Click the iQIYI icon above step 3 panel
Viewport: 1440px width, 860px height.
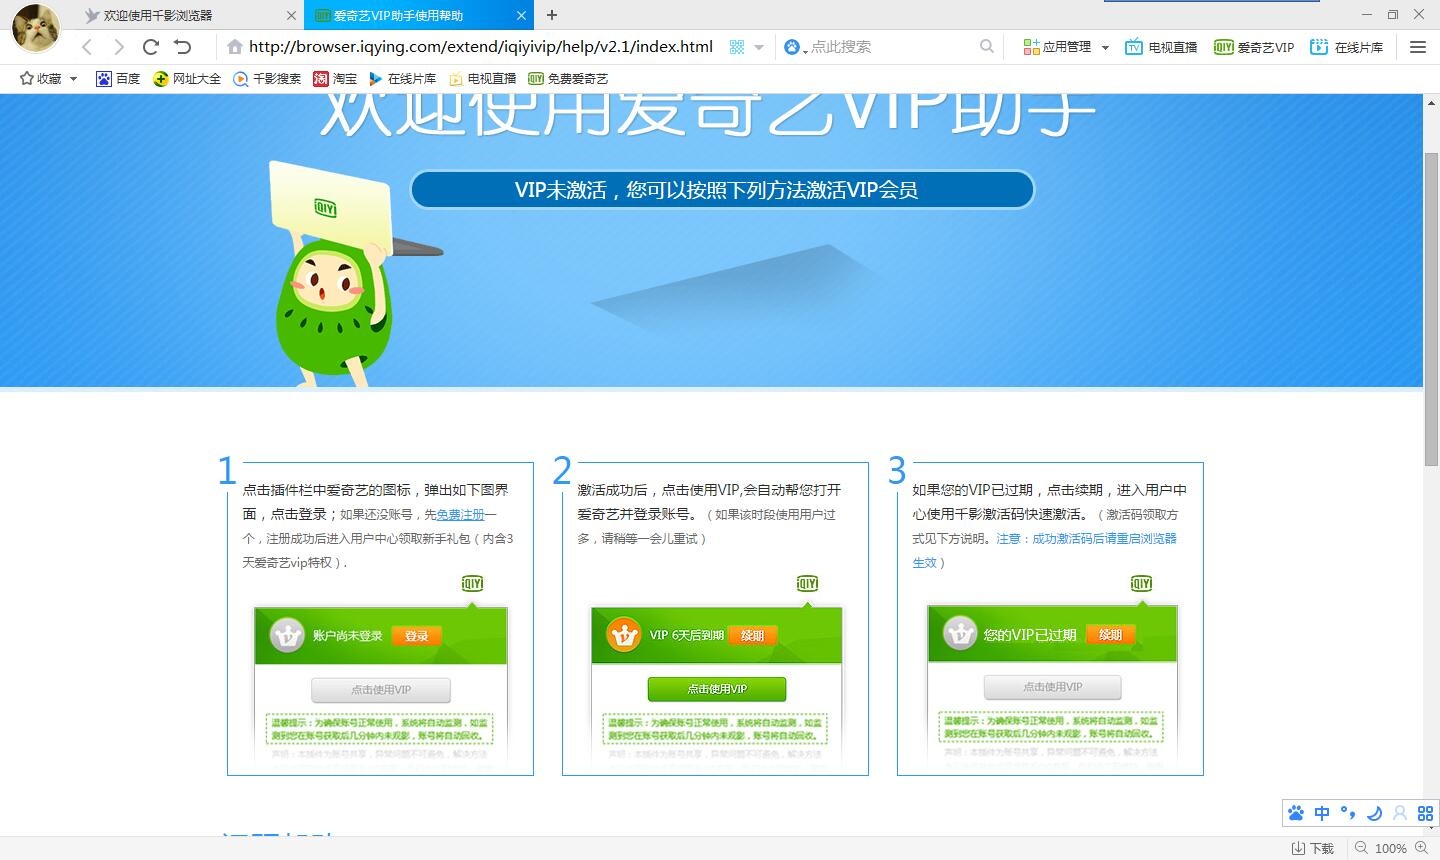(1141, 583)
